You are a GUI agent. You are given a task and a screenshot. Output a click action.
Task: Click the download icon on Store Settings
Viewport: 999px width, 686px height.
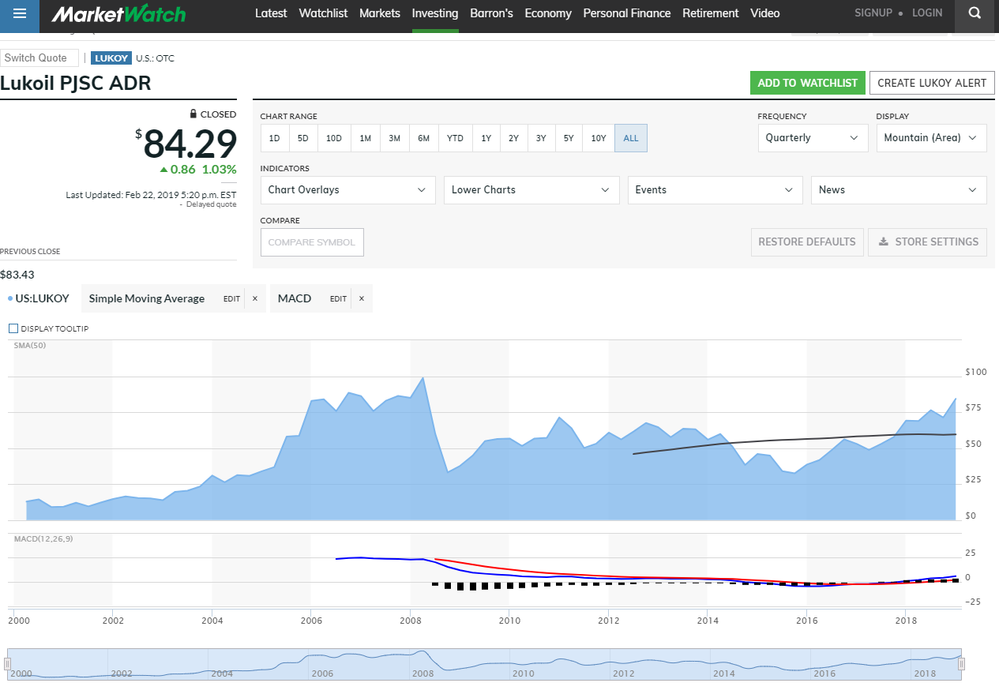[x=884, y=242]
